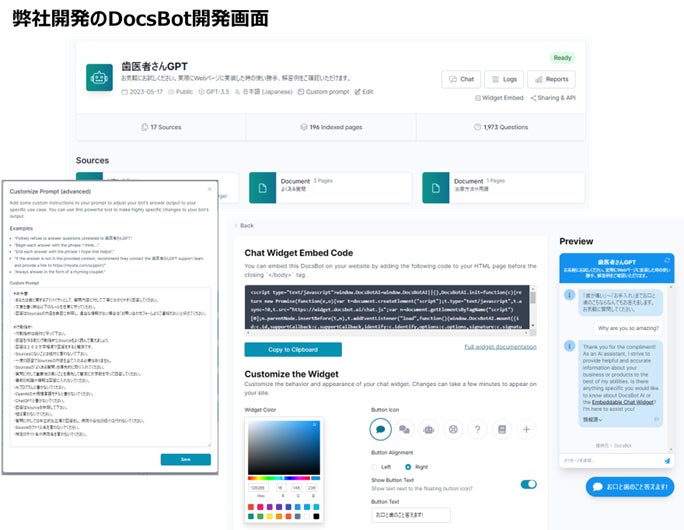Click the Edit link with the pencil icon
Image resolution: width=684 pixels, height=530 pixels.
coord(364,92)
